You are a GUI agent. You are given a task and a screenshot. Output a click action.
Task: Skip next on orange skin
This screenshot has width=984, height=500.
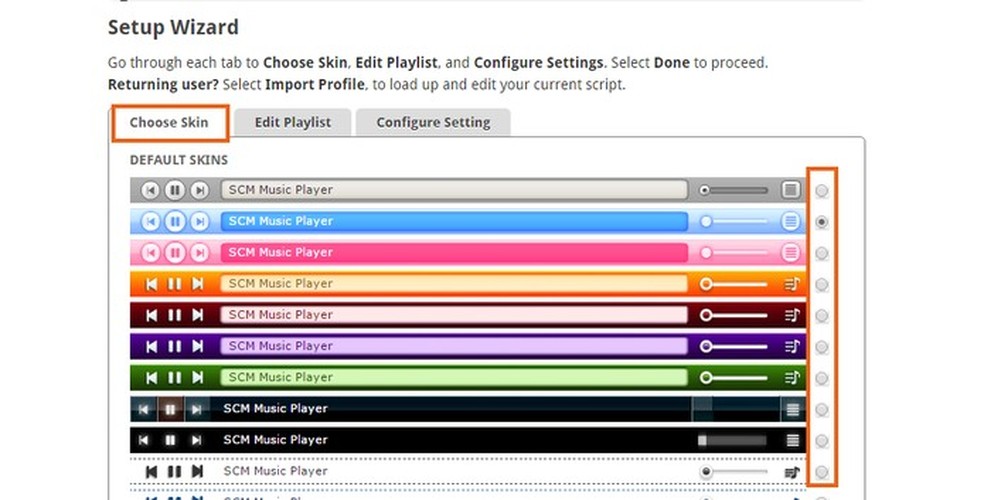click(198, 284)
